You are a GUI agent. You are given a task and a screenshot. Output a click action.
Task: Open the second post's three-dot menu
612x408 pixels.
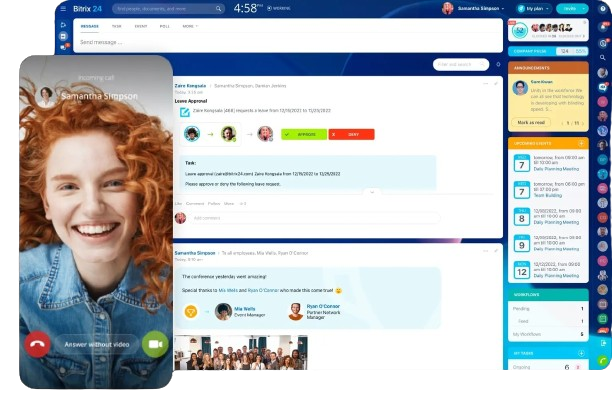486,251
